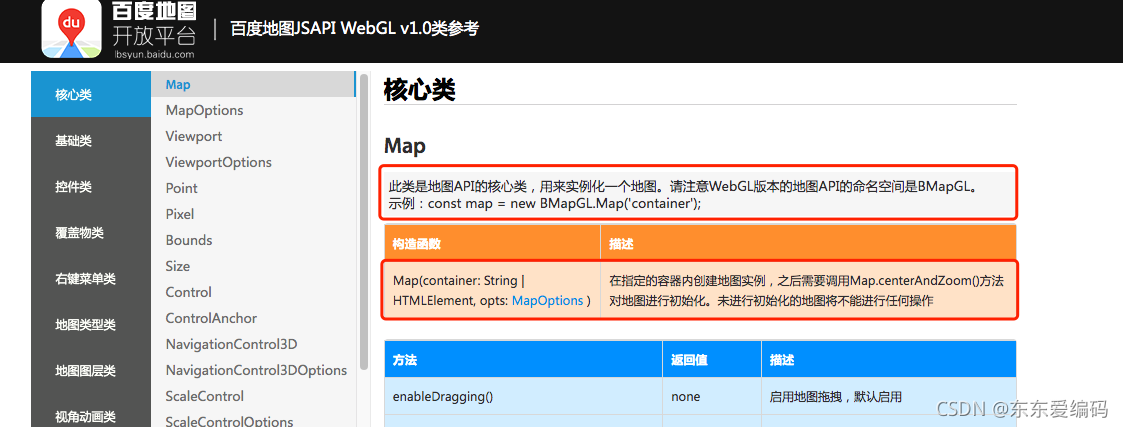Image resolution: width=1123 pixels, height=427 pixels.
Task: Click the enableDragging() method cell
Action: pyautogui.click(x=524, y=396)
